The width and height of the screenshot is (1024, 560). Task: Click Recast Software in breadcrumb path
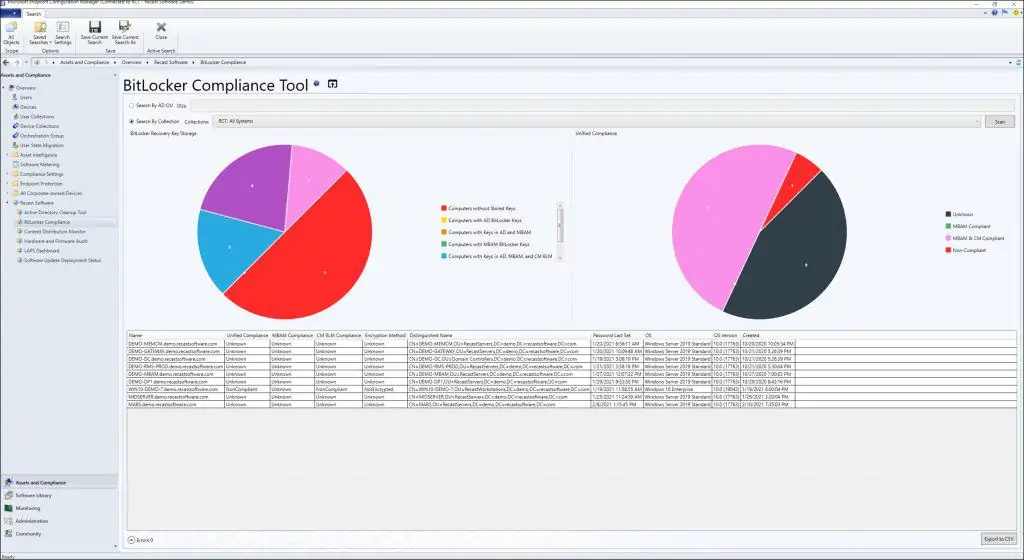170,63
